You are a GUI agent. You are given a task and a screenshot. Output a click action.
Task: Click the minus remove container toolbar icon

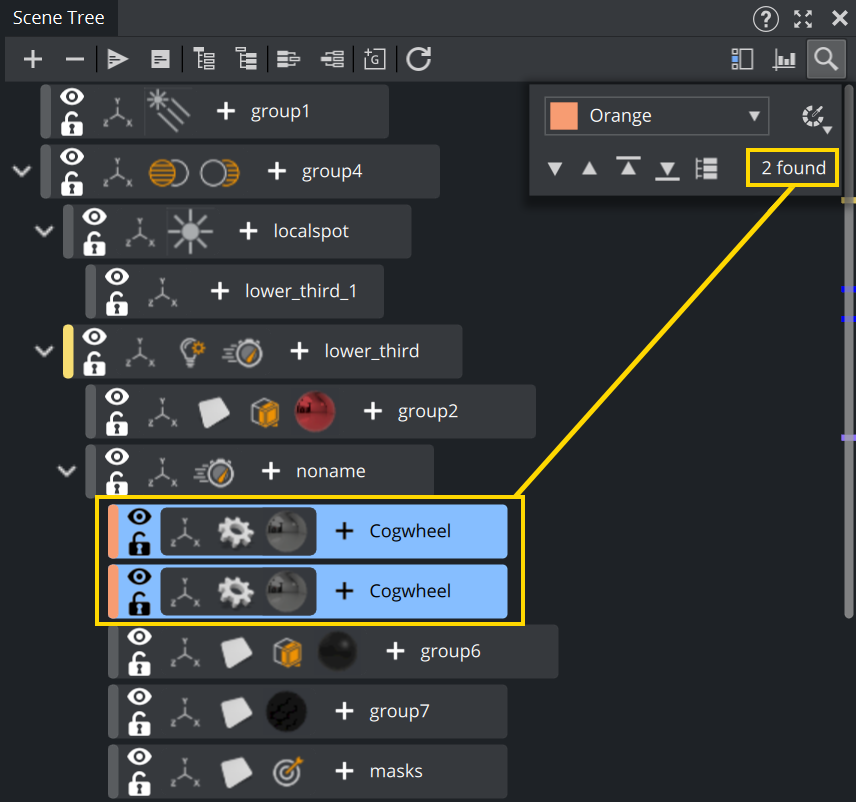[x=75, y=60]
